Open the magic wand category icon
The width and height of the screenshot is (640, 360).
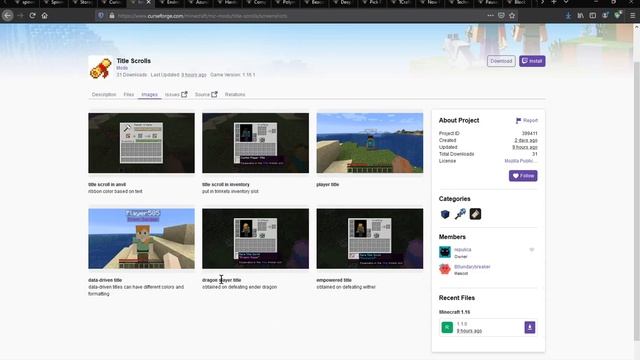click(x=460, y=214)
